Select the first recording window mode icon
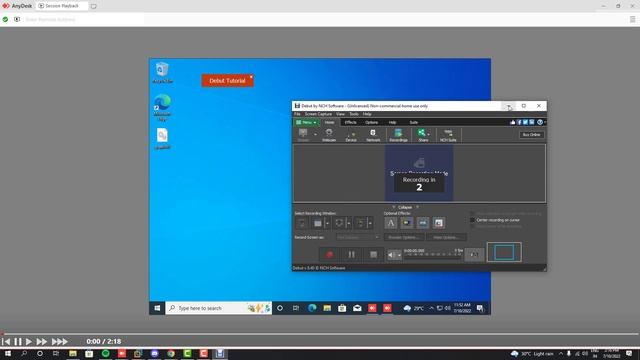Screen dimensions: 640x360 tap(302, 223)
